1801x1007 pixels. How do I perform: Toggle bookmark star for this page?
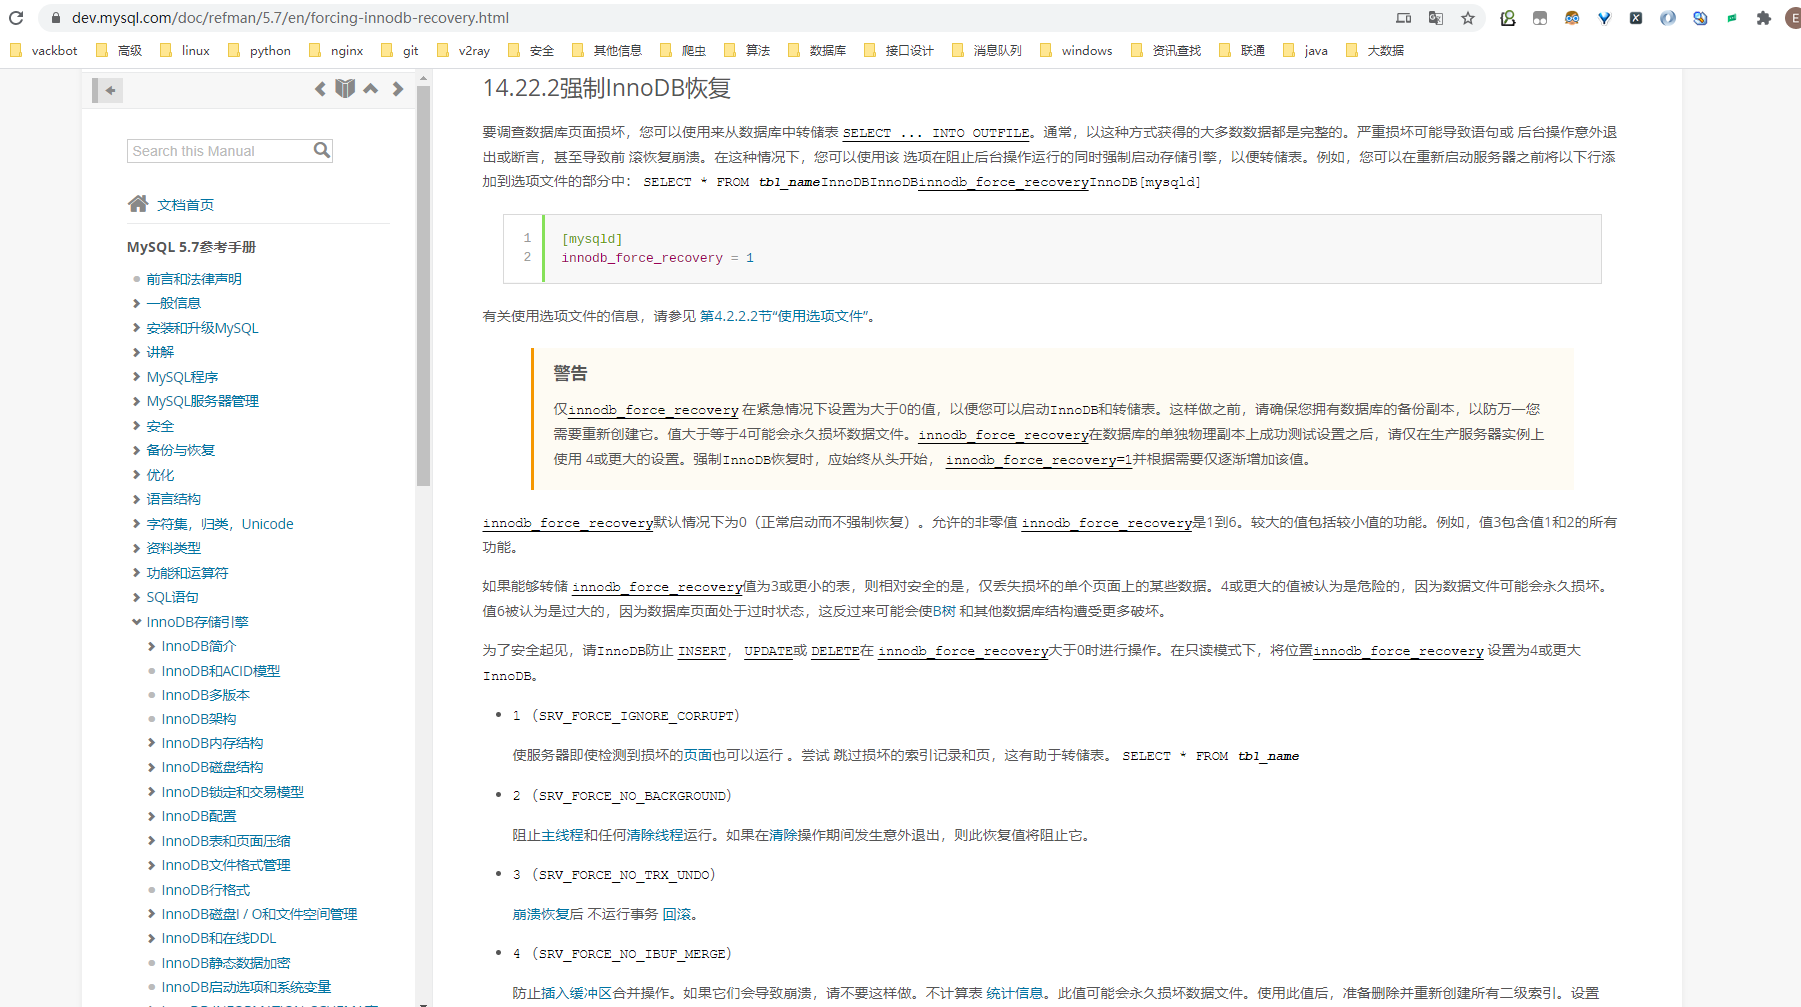click(1468, 17)
